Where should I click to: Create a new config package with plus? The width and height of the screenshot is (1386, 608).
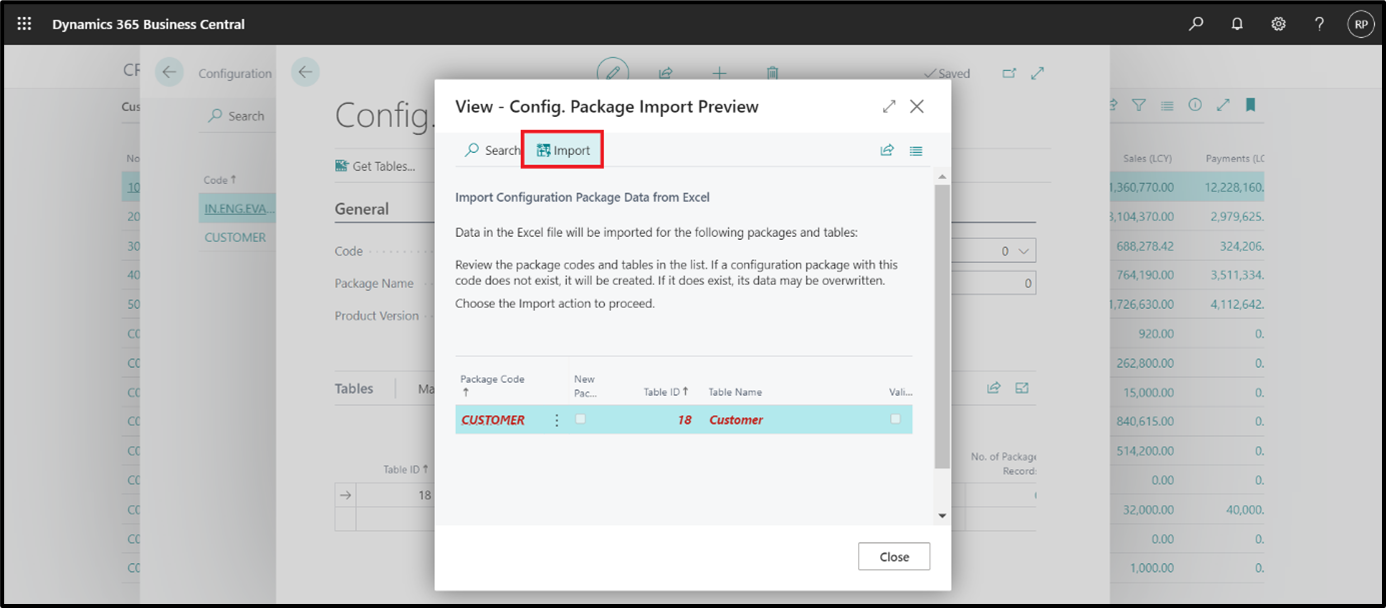click(x=719, y=73)
